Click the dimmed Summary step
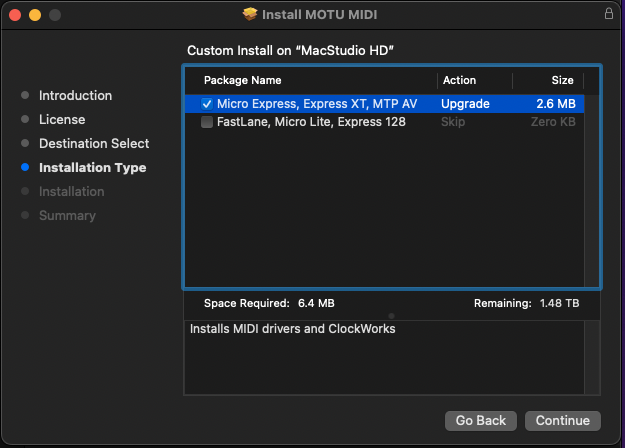 [x=67, y=216]
